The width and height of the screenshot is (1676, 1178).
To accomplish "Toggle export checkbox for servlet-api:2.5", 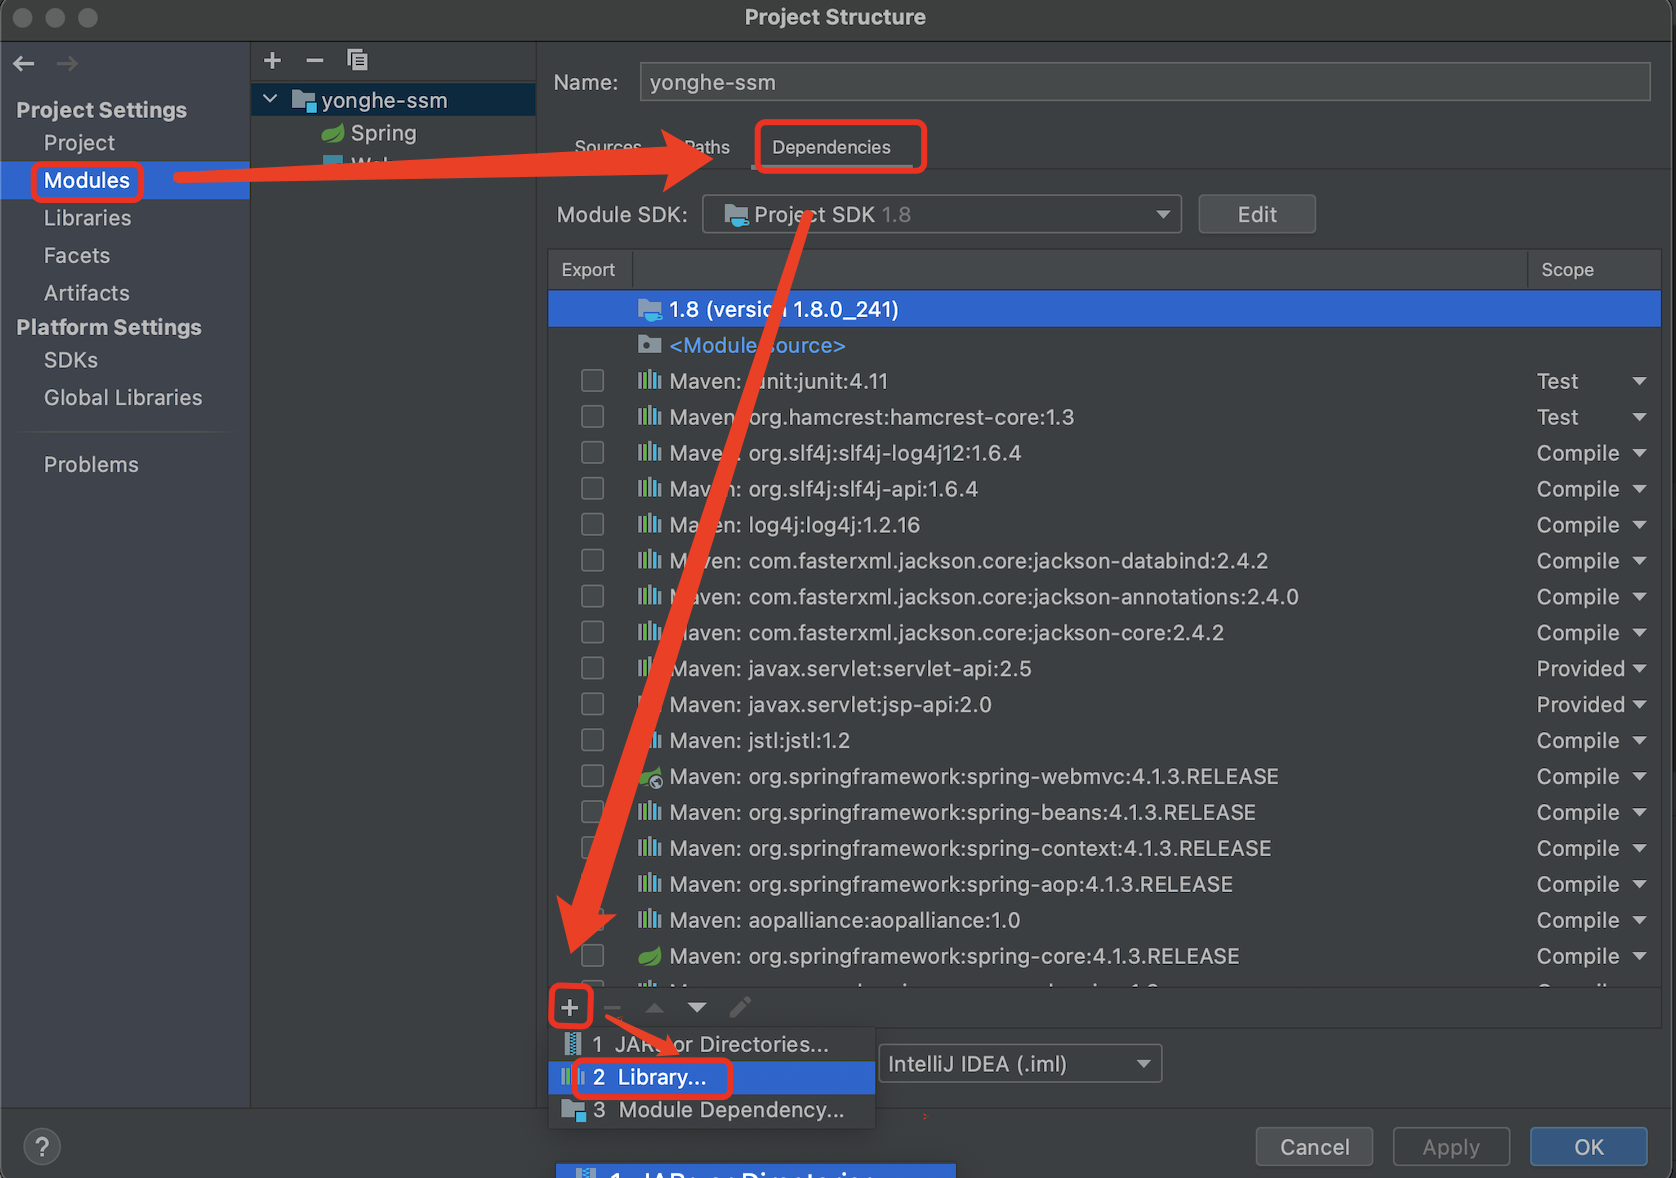I will 593,669.
